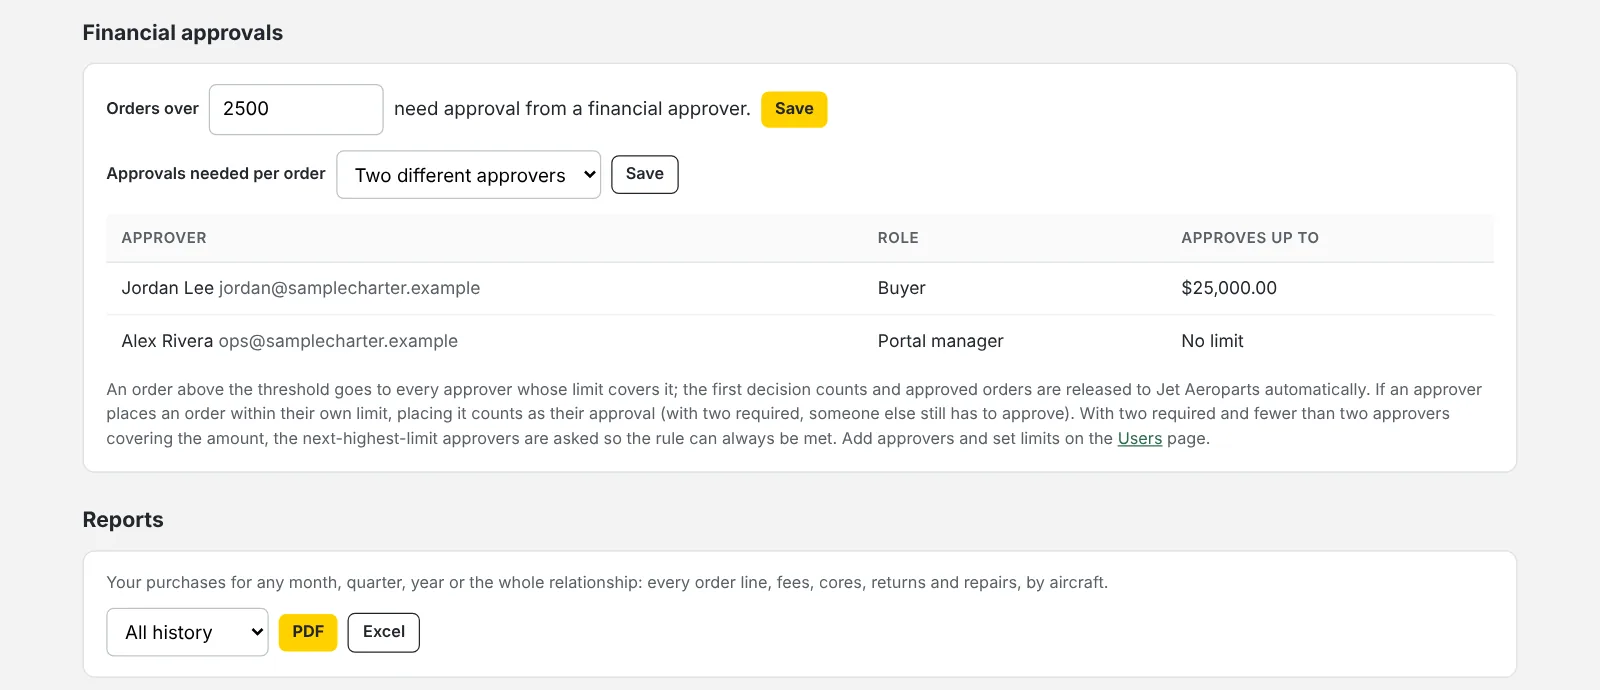The height and width of the screenshot is (690, 1600).
Task: Save the order approval threshold (yellow Save)
Action: click(x=794, y=109)
